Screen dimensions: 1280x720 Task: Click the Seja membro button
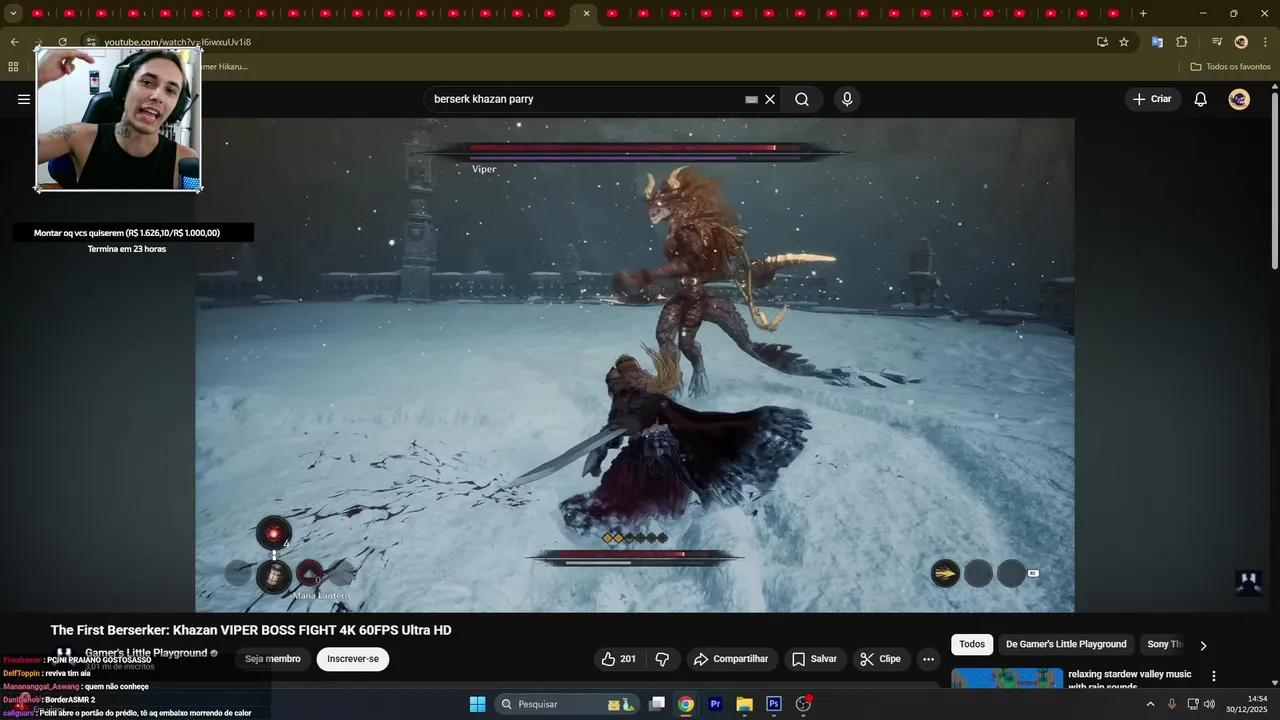[272, 659]
